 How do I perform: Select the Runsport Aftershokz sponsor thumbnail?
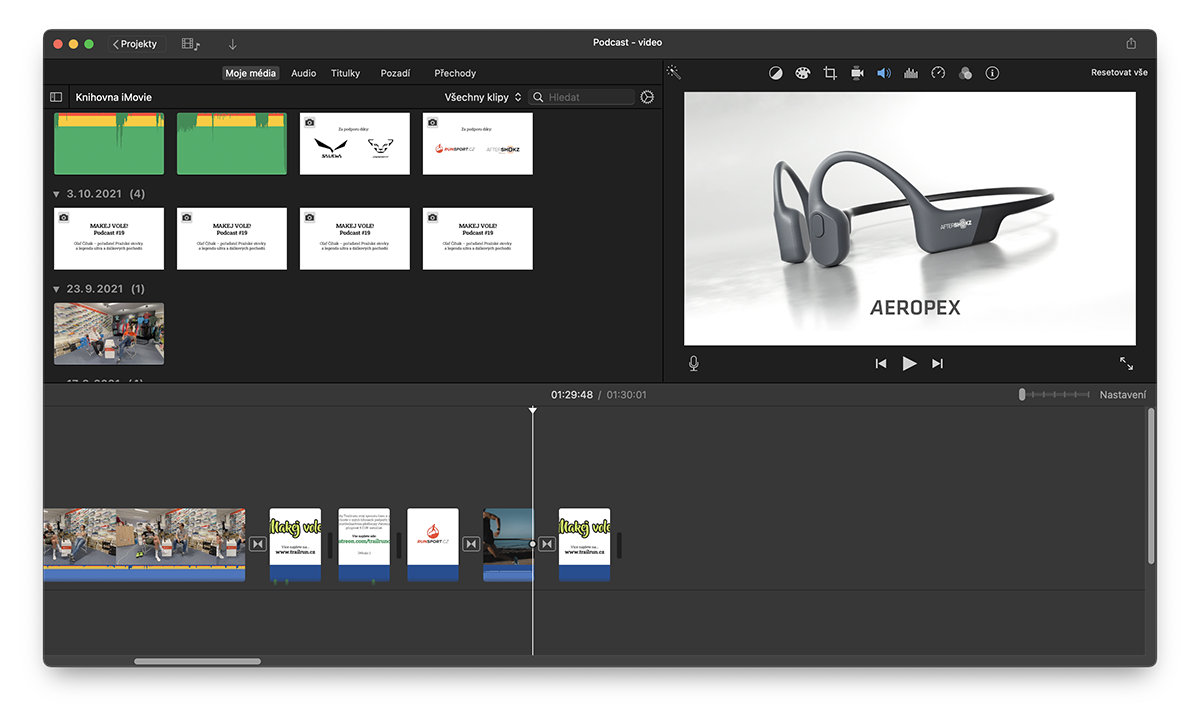(x=478, y=143)
